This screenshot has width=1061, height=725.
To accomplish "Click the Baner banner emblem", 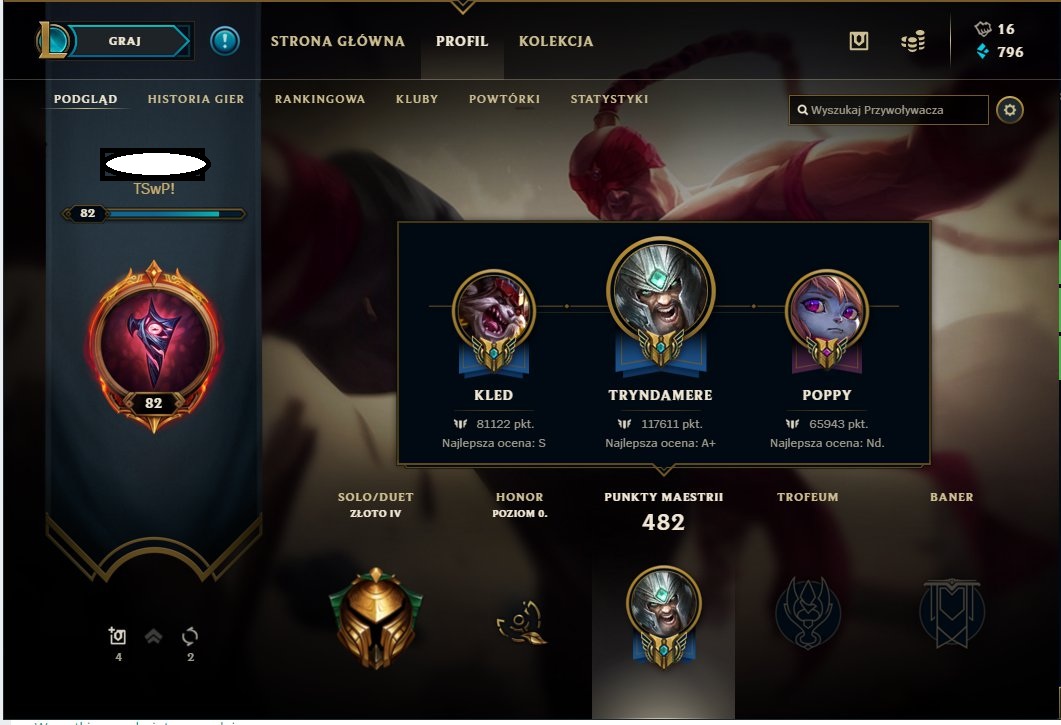I will 951,613.
